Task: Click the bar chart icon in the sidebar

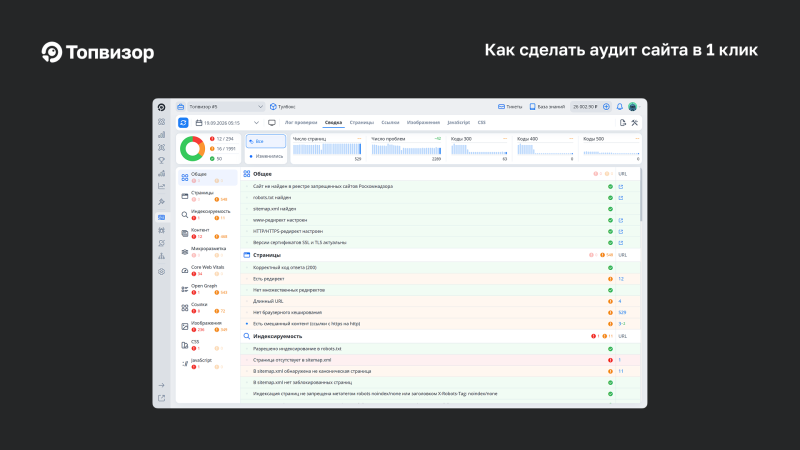Action: tap(161, 135)
